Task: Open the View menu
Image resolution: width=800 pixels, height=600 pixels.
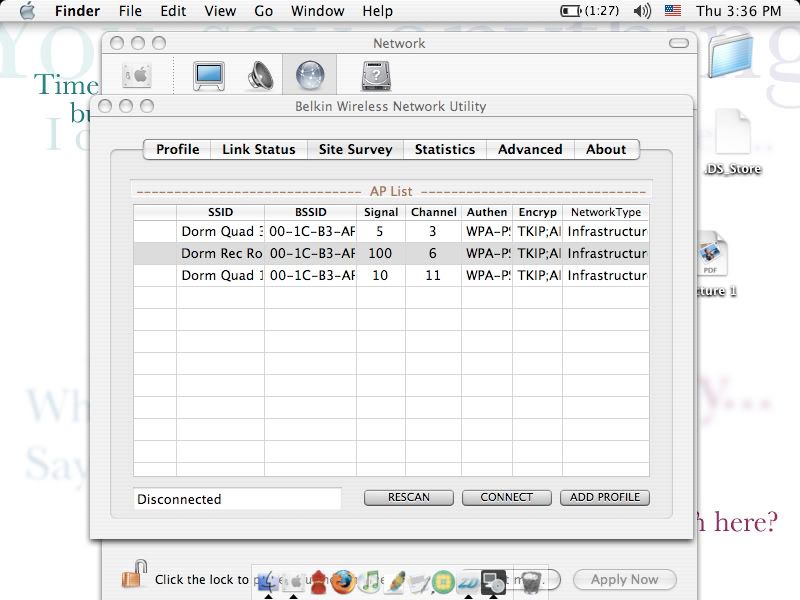Action: click(x=220, y=11)
